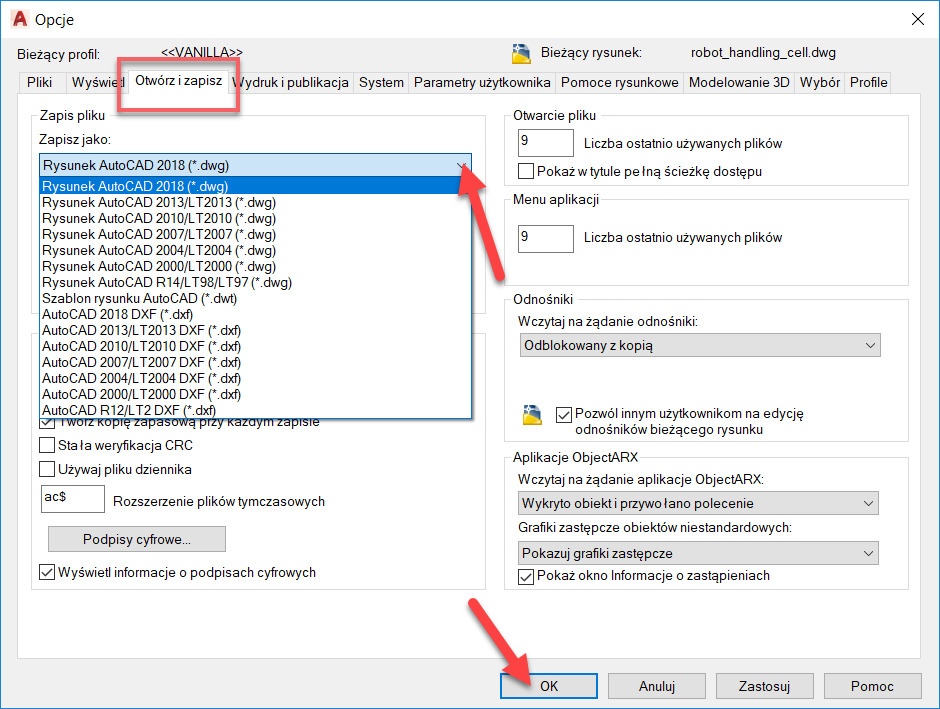Close the Opcje dialog window
The width and height of the screenshot is (940, 709).
pos(916,19)
